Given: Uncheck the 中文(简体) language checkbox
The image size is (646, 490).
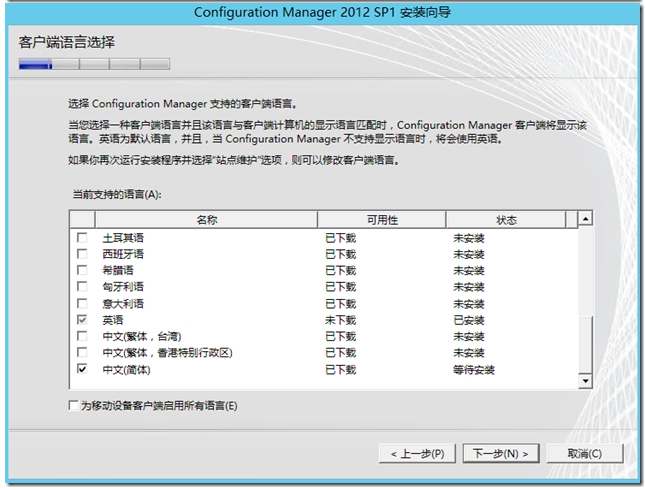Looking at the screenshot, I should pyautogui.click(x=82, y=369).
